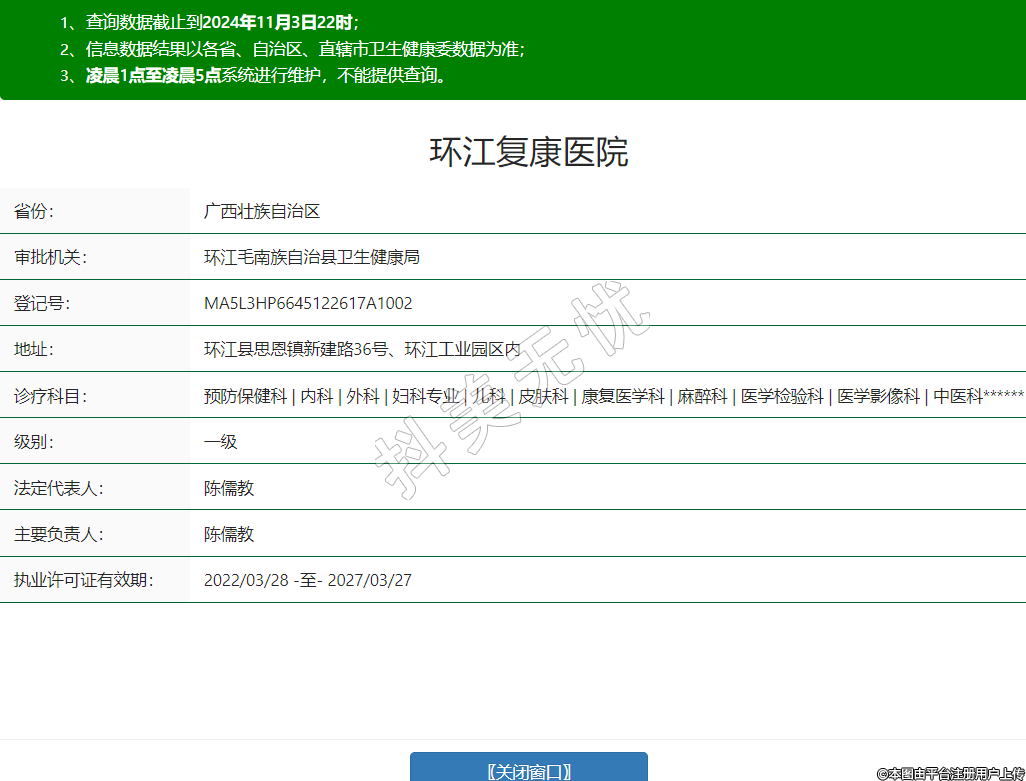
Task: Click the 诊疗科目 departments list text
Action: 613,396
